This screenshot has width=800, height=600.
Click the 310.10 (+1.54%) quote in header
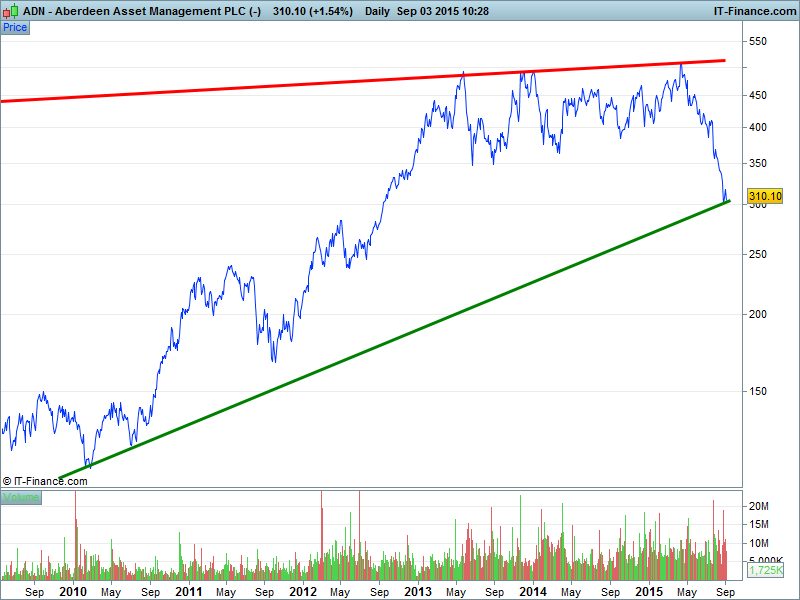point(312,10)
